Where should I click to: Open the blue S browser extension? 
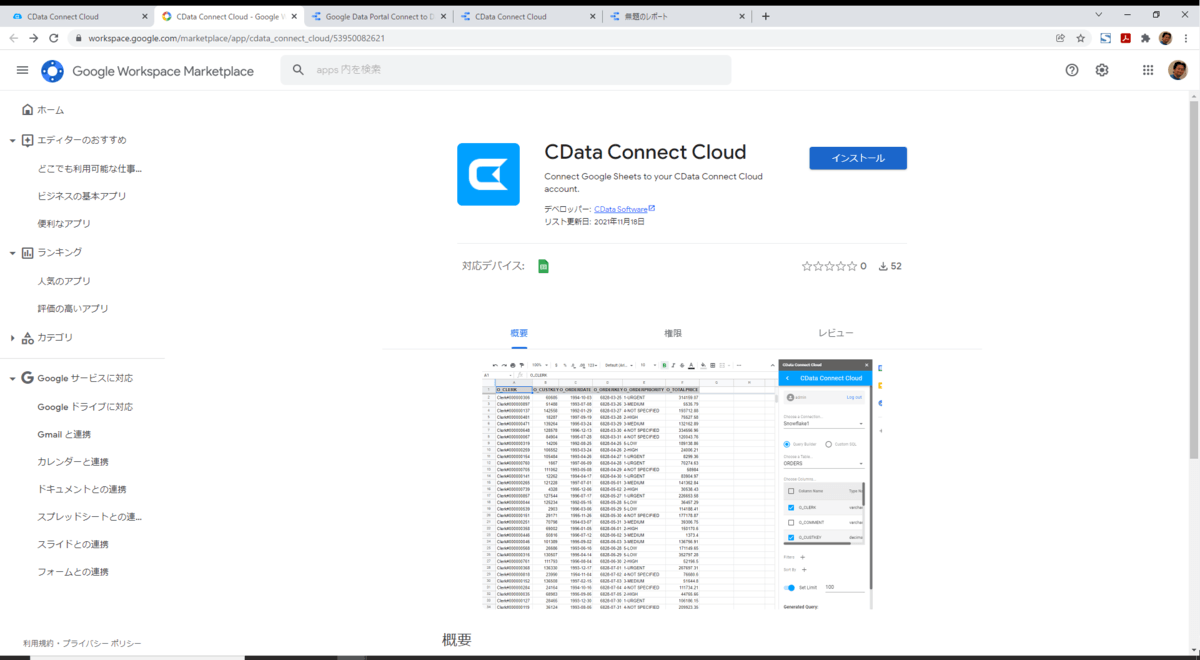point(1106,38)
